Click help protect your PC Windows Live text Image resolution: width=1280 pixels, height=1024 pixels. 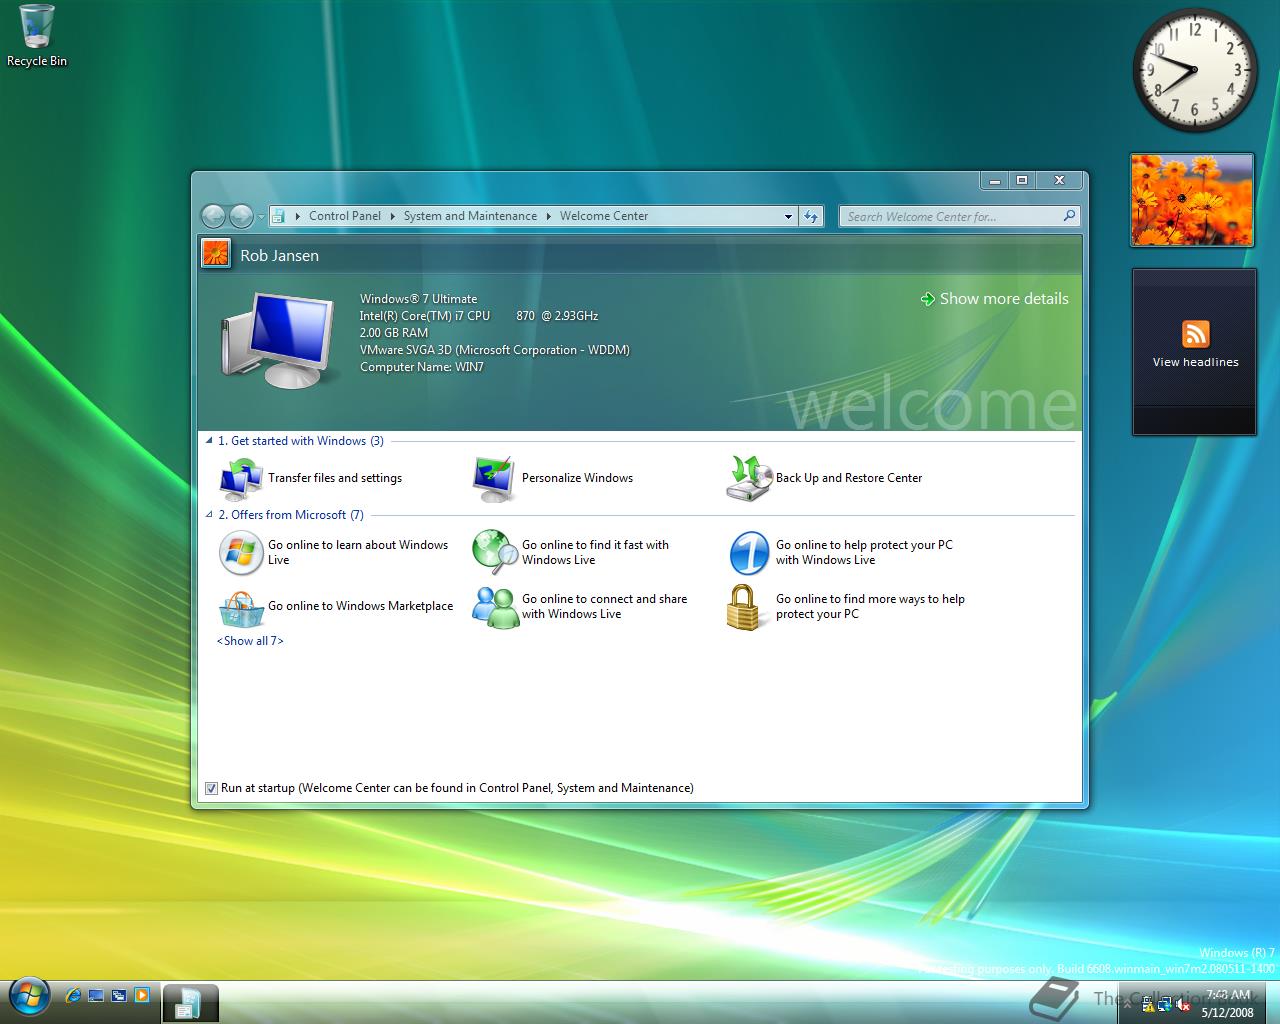864,552
